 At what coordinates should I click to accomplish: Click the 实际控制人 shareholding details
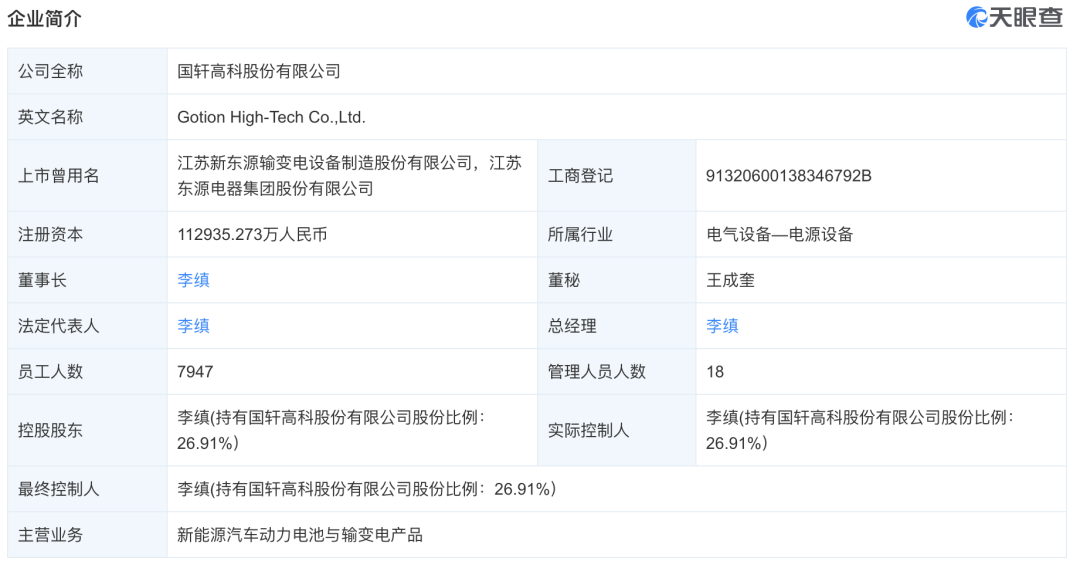pyautogui.click(x=860, y=430)
